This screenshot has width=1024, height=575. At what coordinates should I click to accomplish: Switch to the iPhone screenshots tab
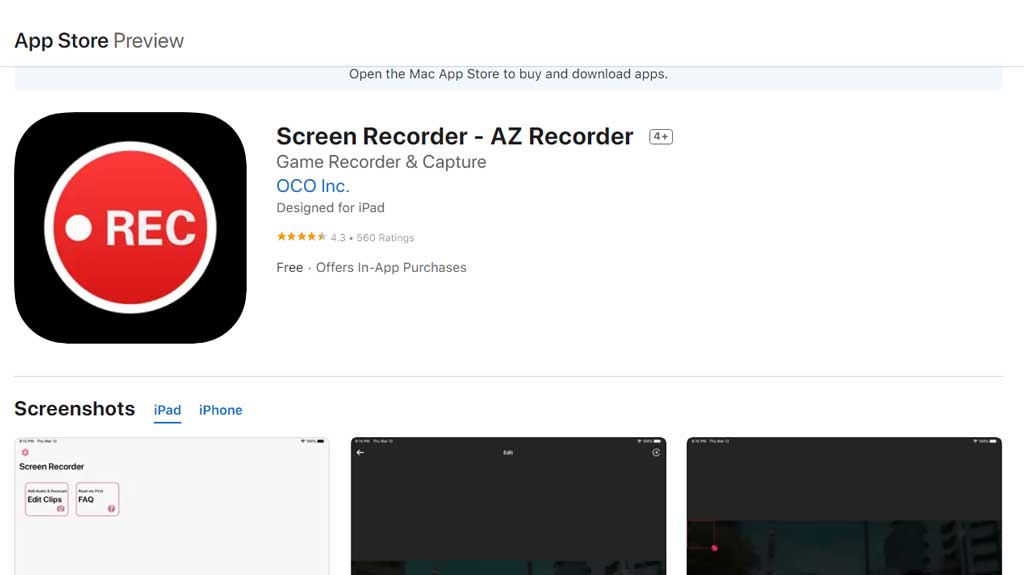click(x=220, y=410)
